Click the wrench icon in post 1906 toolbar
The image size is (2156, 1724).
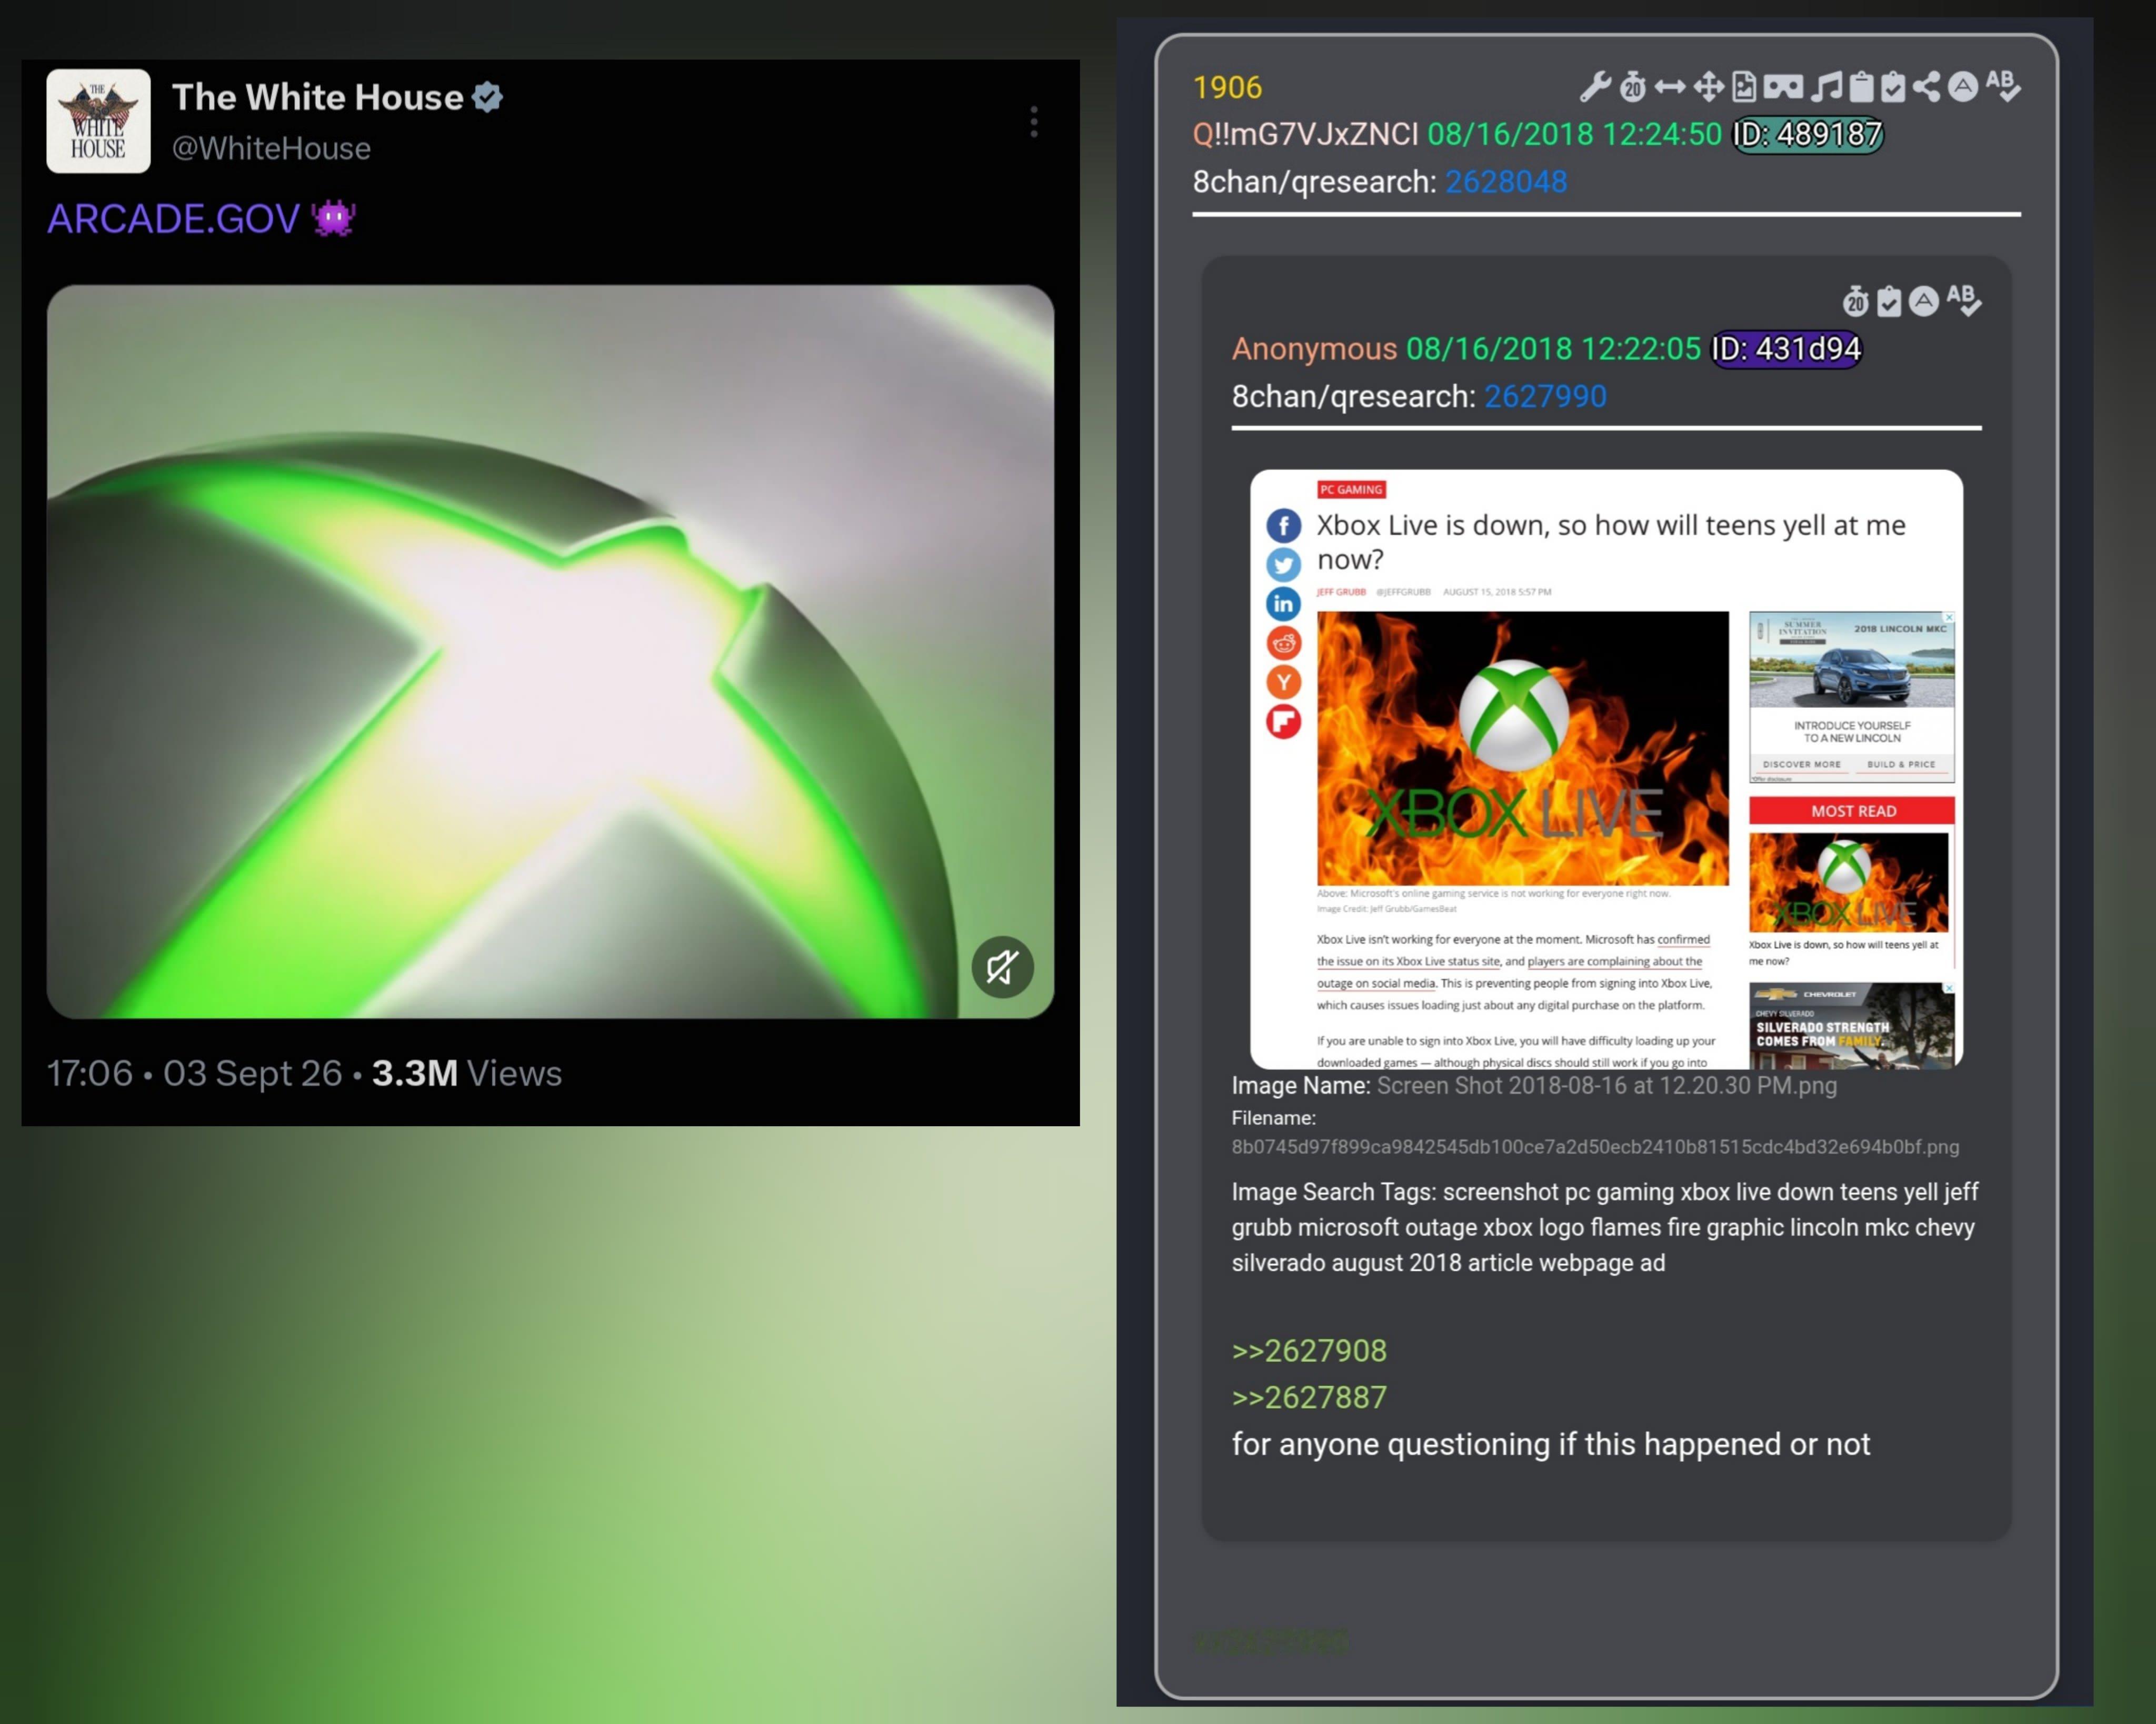pos(1595,87)
